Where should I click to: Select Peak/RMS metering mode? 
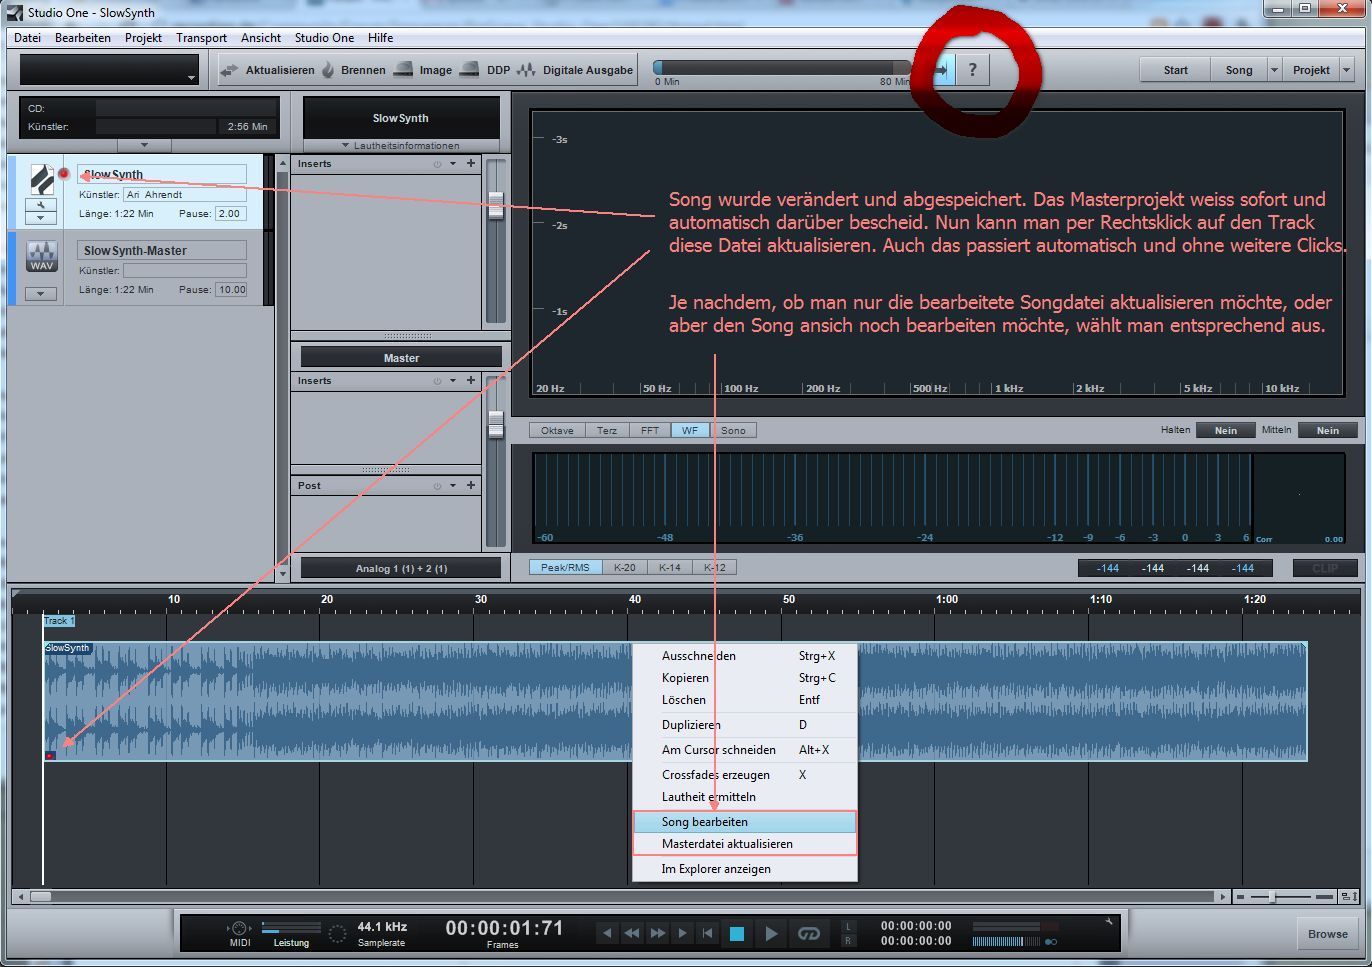coord(565,567)
